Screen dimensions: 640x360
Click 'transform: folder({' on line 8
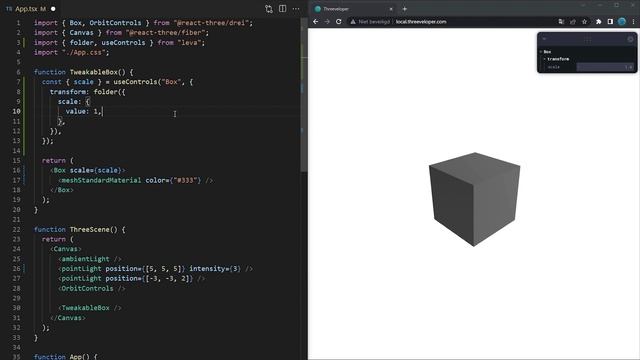coord(87,92)
